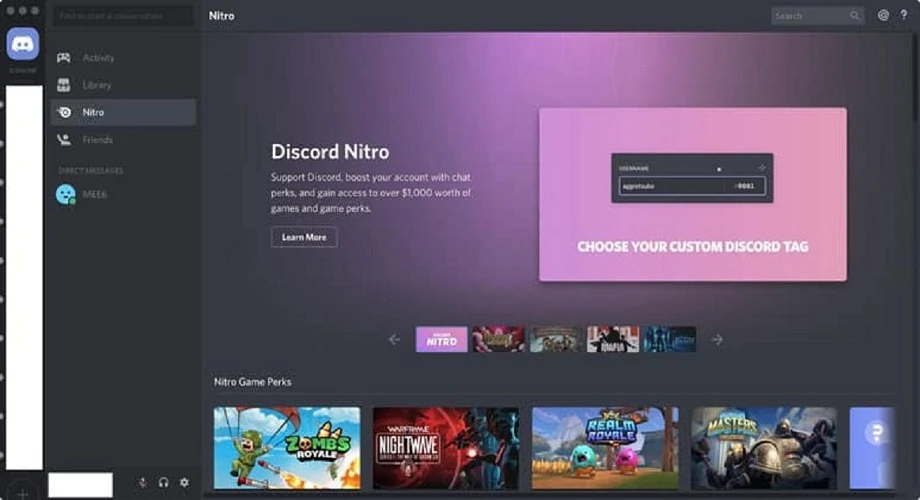
Task: Open Realm Royale game perk card
Action: click(604, 447)
